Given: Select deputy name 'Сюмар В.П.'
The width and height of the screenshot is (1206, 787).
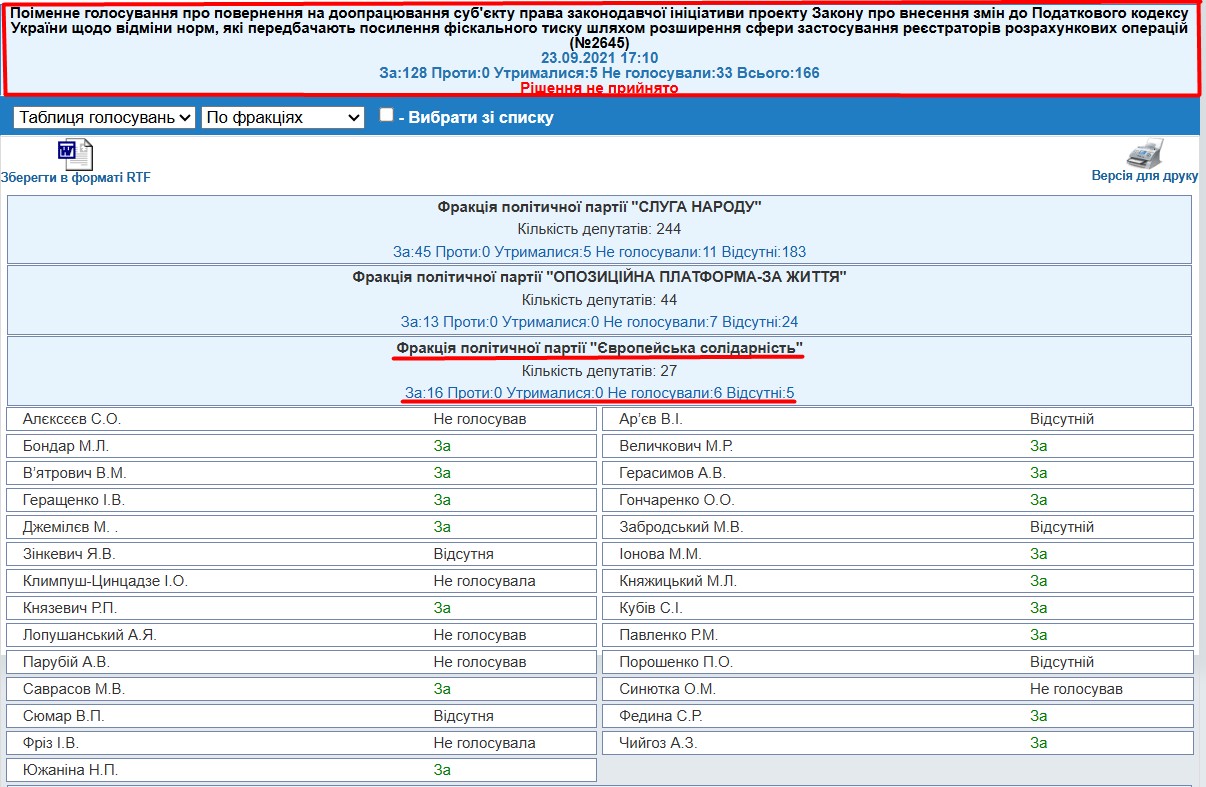Looking at the screenshot, I should (63, 716).
